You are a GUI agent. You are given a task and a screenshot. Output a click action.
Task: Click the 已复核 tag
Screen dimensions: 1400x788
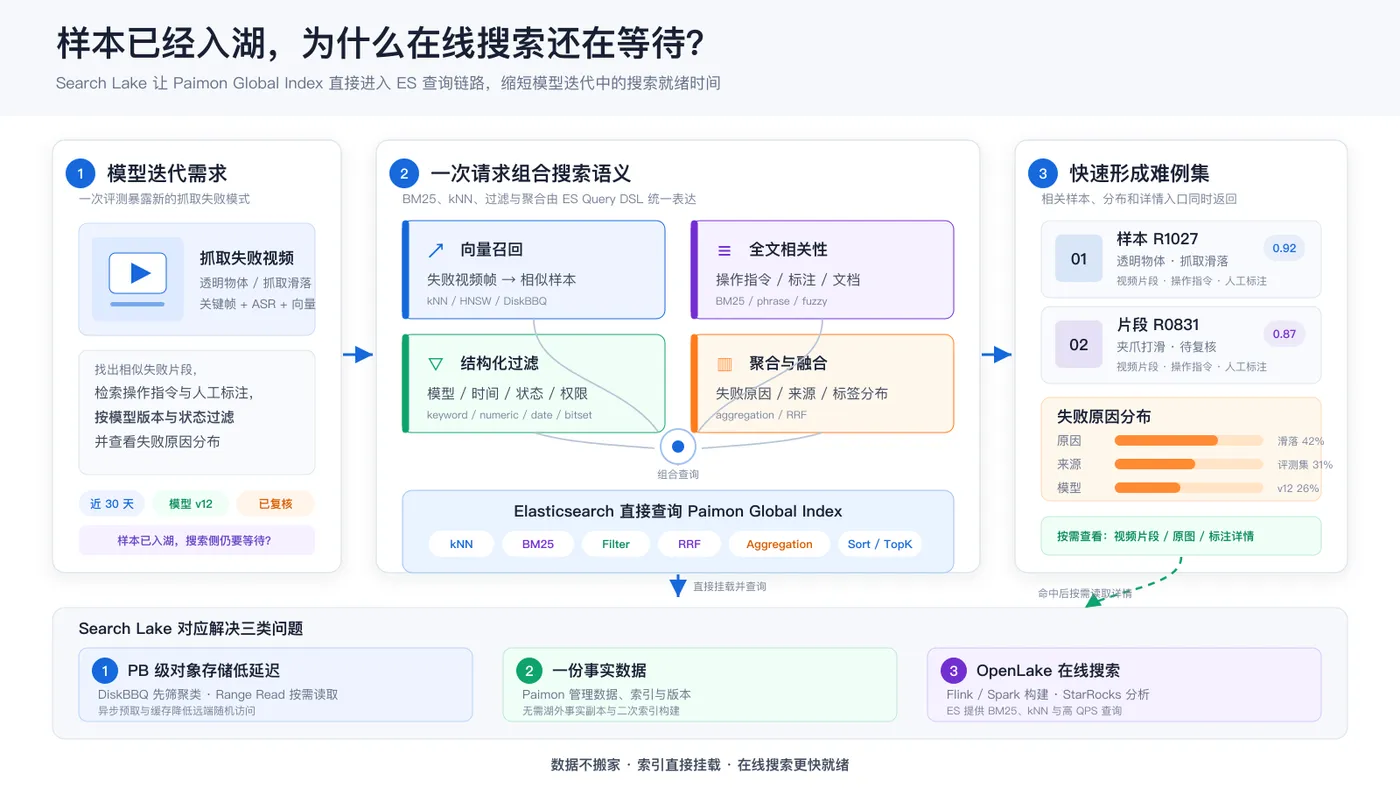(275, 504)
